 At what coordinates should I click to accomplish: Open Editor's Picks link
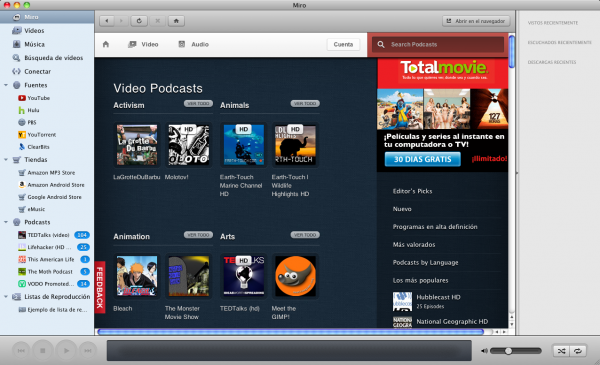(x=412, y=191)
